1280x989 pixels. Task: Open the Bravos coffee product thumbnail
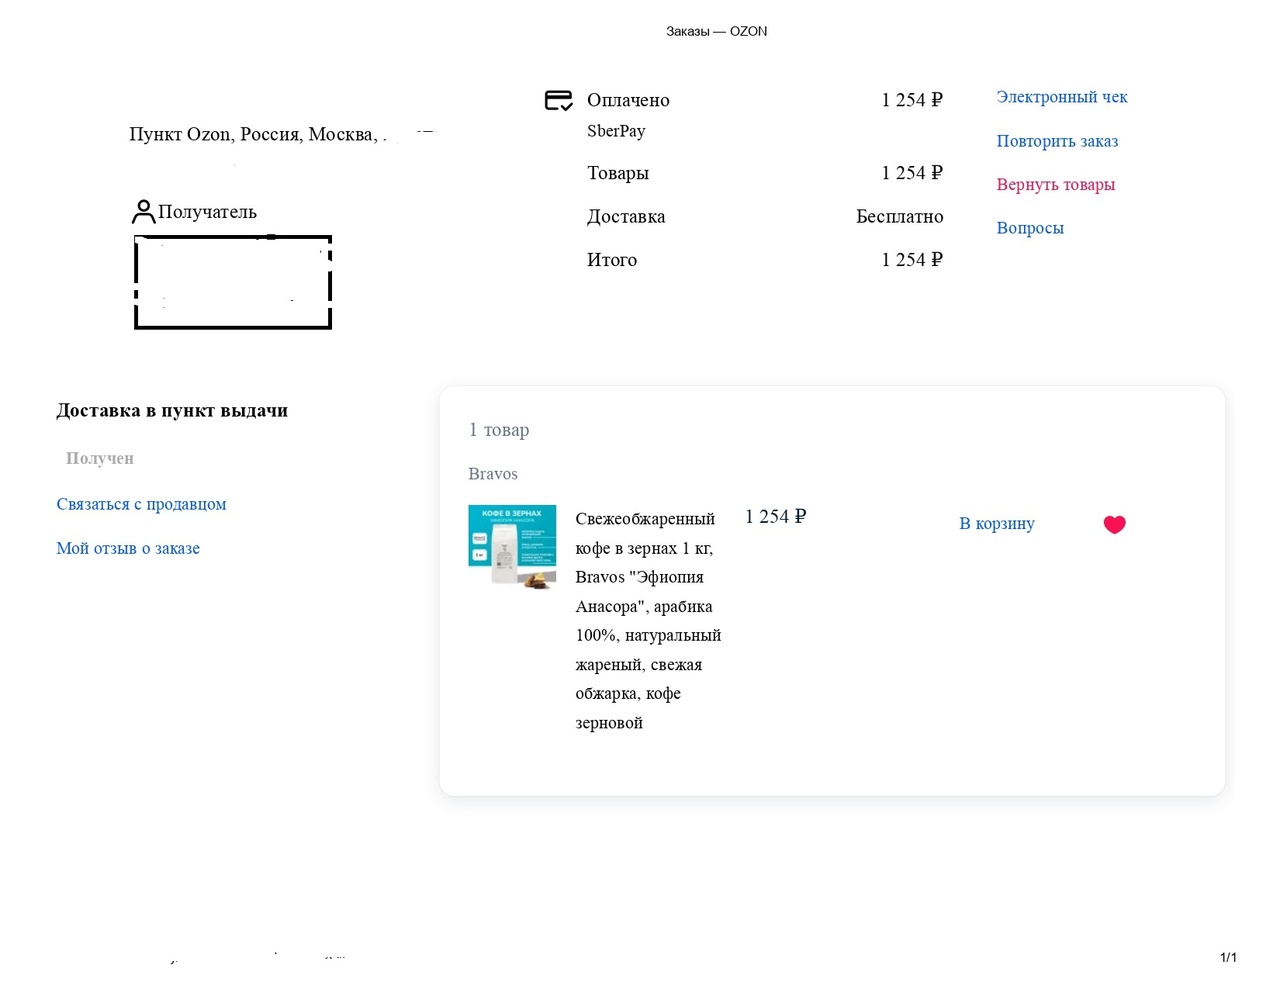(512, 547)
